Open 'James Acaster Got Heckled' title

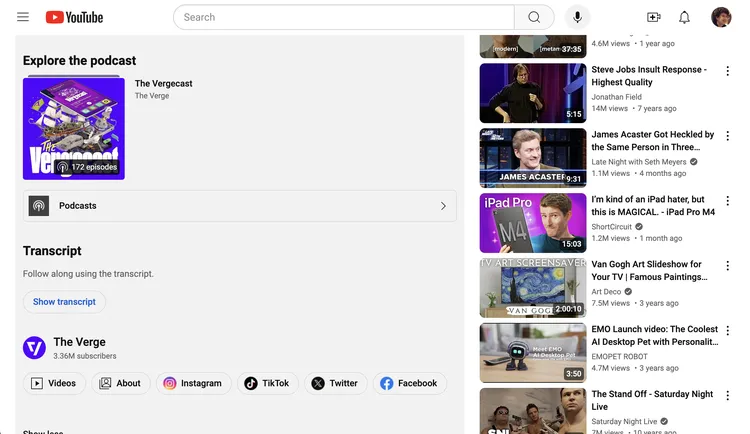pyautogui.click(x=653, y=141)
